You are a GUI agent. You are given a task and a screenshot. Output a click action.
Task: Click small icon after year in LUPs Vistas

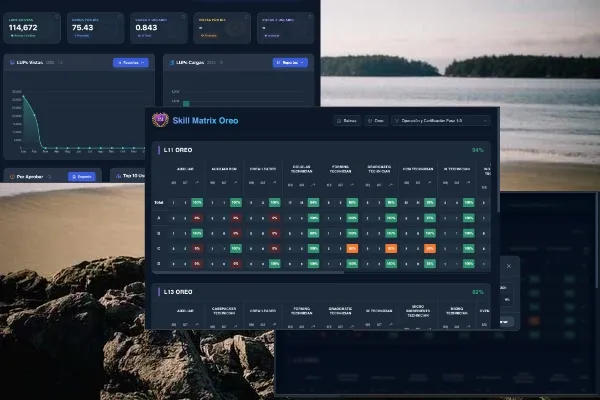[60, 62]
